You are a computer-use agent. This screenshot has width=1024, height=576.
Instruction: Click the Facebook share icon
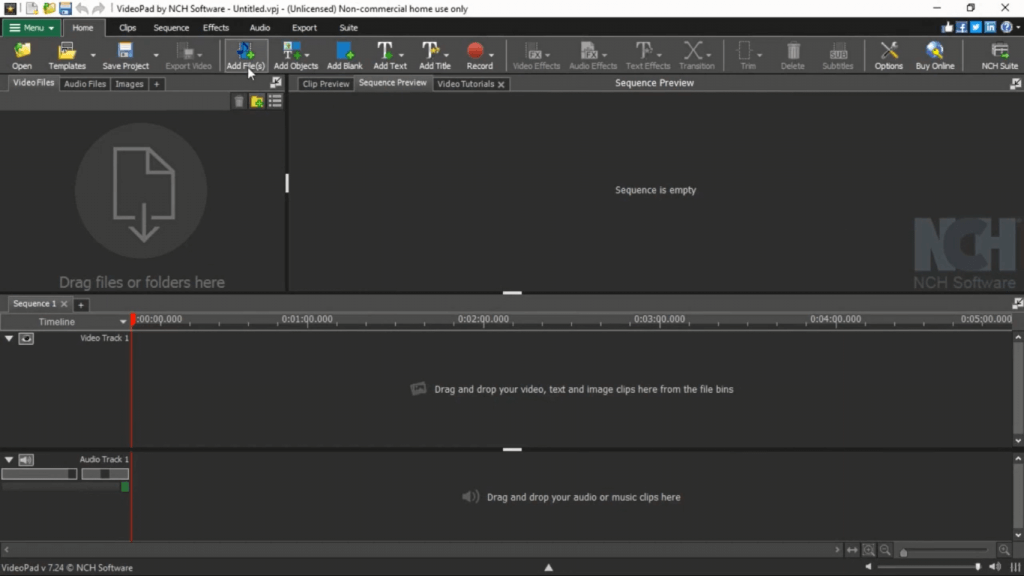pos(961,27)
